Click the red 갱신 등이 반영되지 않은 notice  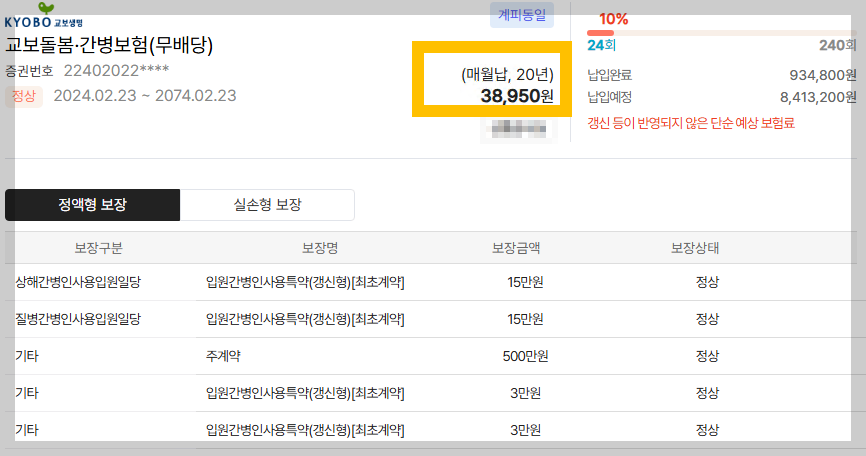click(691, 123)
